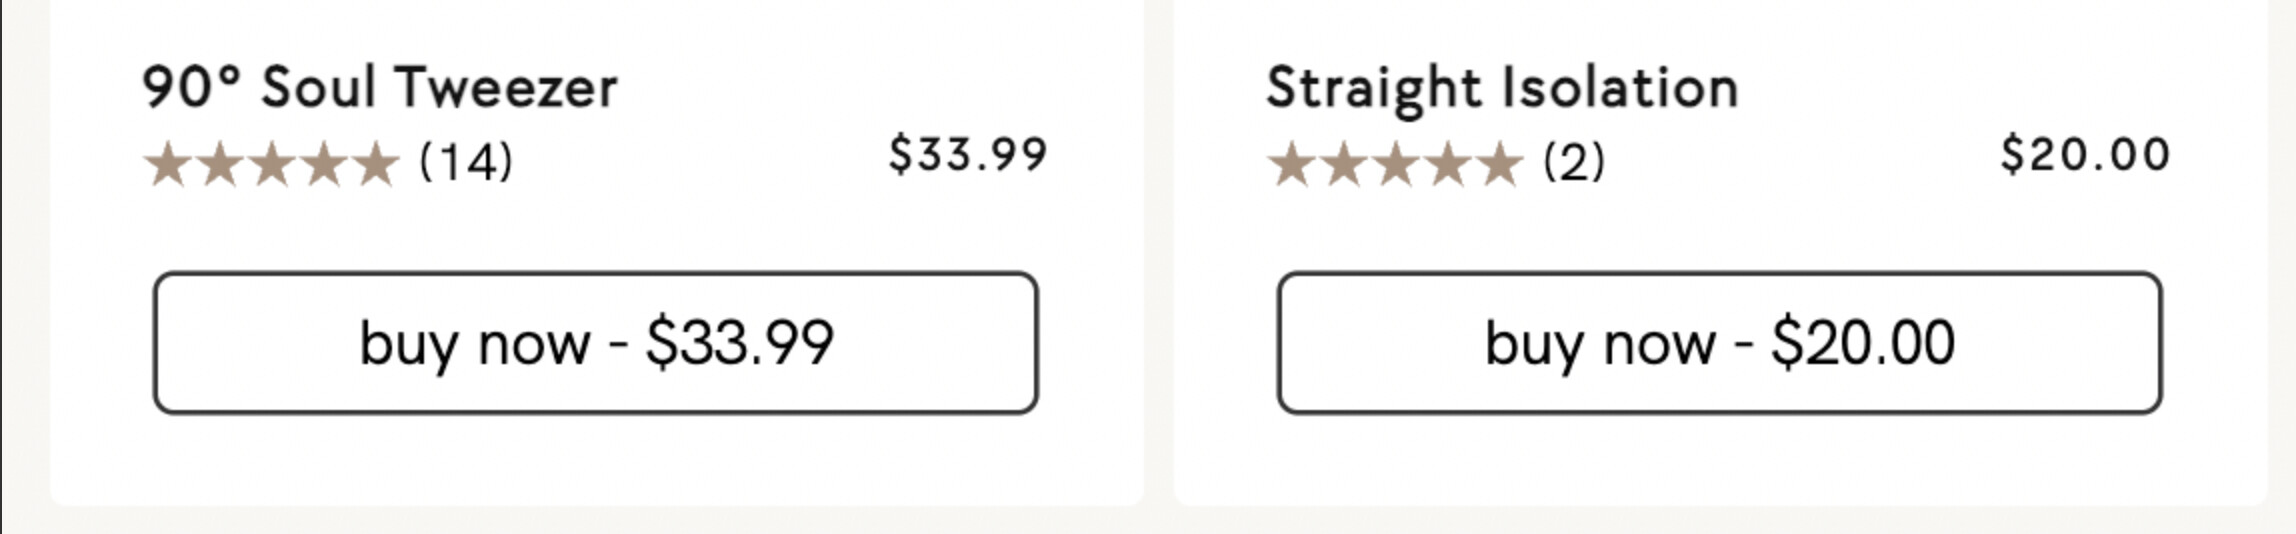The width and height of the screenshot is (2296, 534).
Task: Click the blank area below the $33.99 button
Action: coord(596,460)
